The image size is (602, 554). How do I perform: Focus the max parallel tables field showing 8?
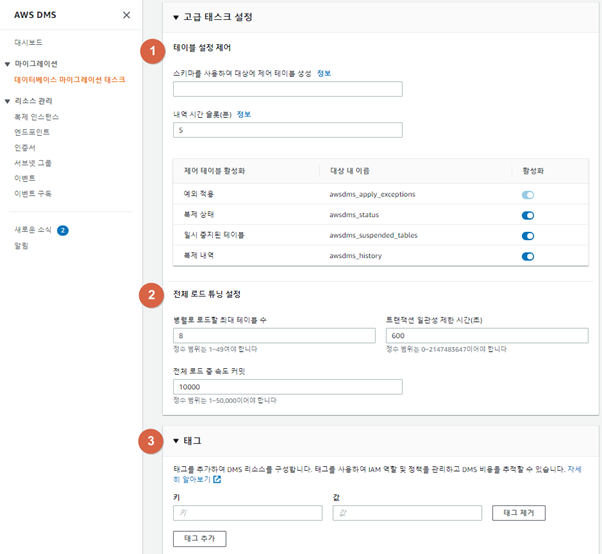pos(274,336)
